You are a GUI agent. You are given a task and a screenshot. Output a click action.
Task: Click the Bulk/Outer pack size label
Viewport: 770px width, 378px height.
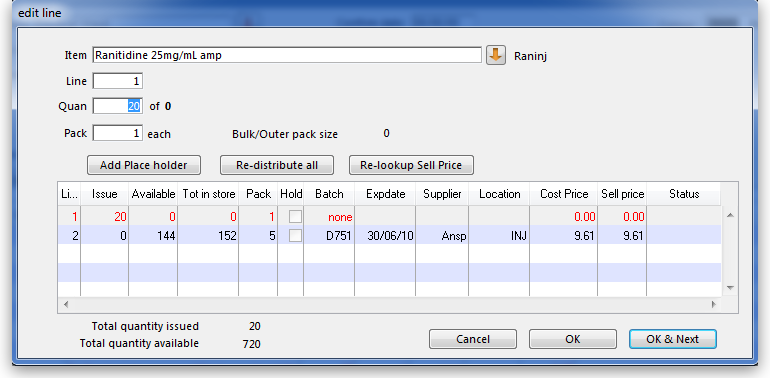(x=285, y=134)
